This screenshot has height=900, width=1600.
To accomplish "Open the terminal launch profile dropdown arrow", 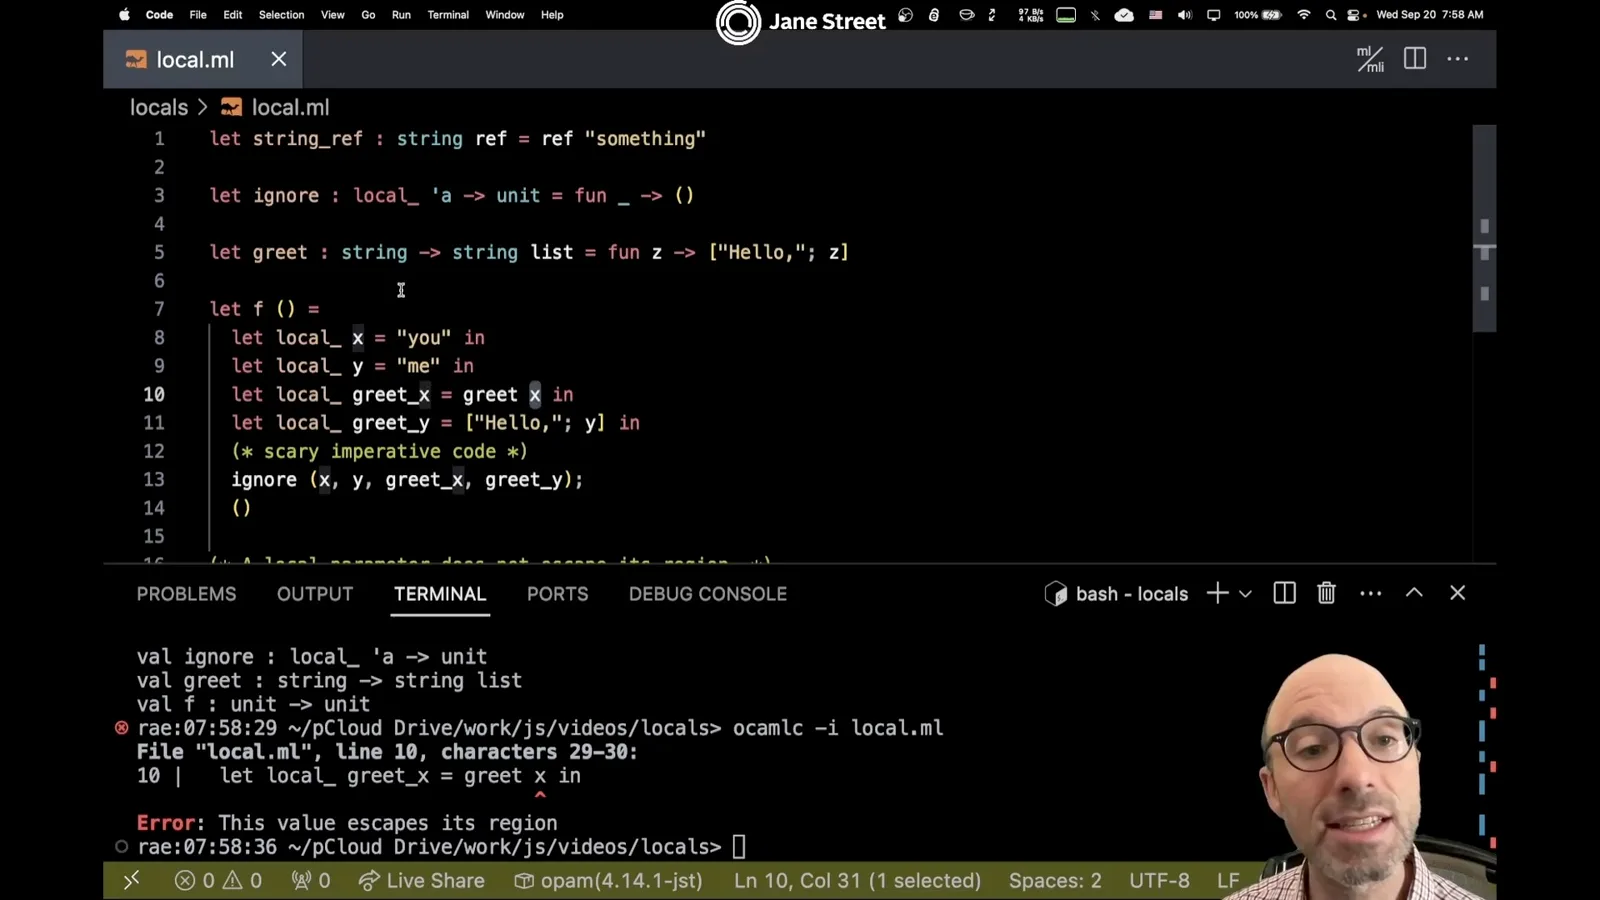I will click(x=1245, y=594).
